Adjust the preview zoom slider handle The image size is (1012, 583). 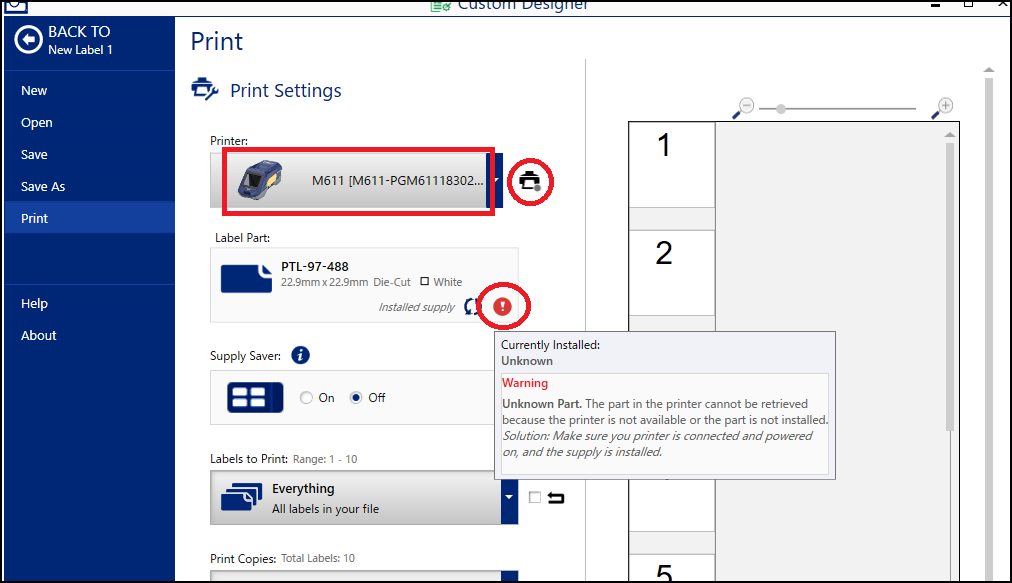[x=781, y=109]
